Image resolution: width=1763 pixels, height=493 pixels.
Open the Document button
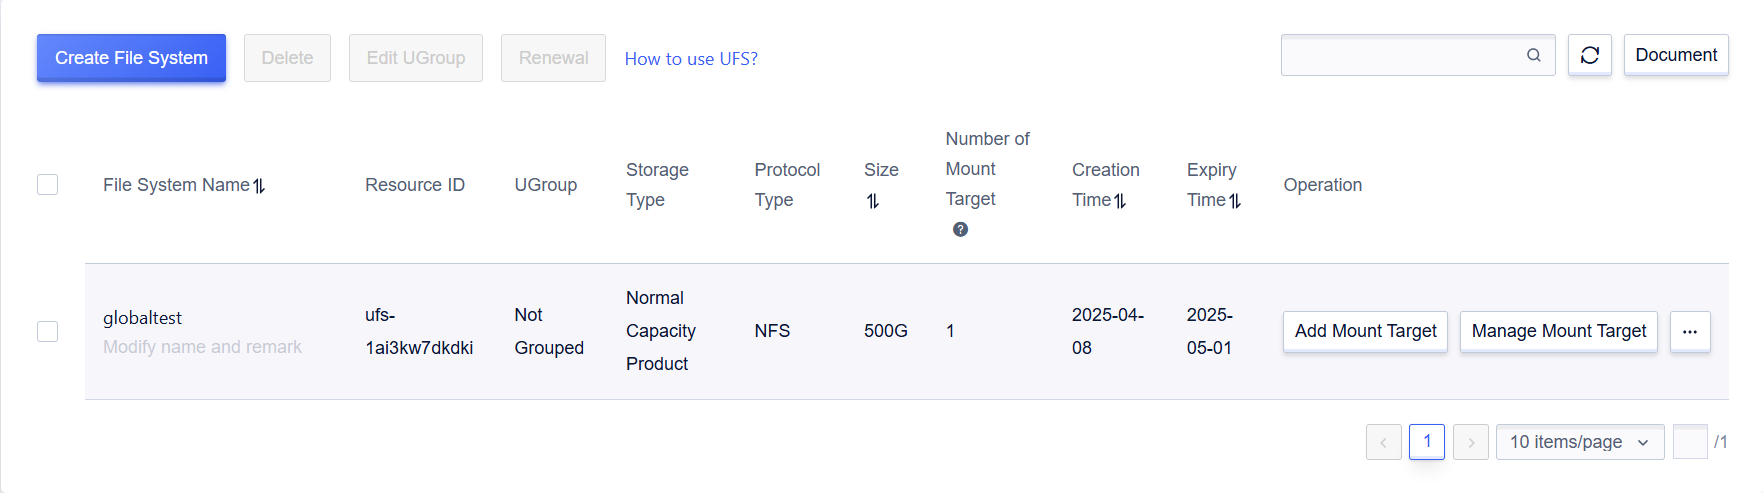point(1676,55)
